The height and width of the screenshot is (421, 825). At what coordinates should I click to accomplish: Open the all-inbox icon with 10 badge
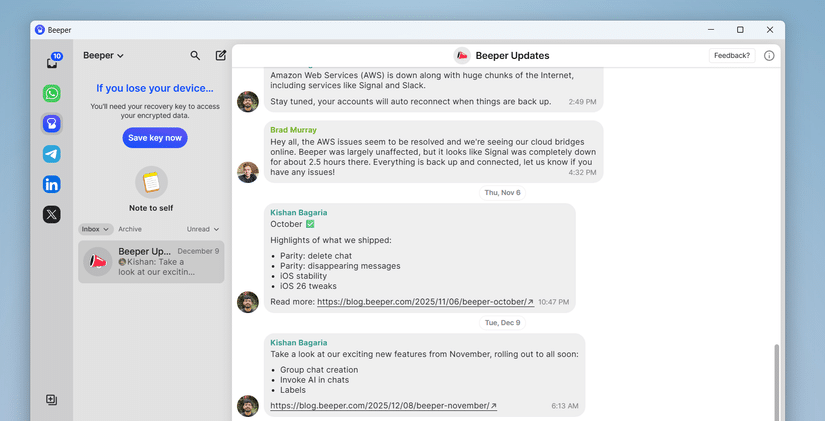[53, 61]
